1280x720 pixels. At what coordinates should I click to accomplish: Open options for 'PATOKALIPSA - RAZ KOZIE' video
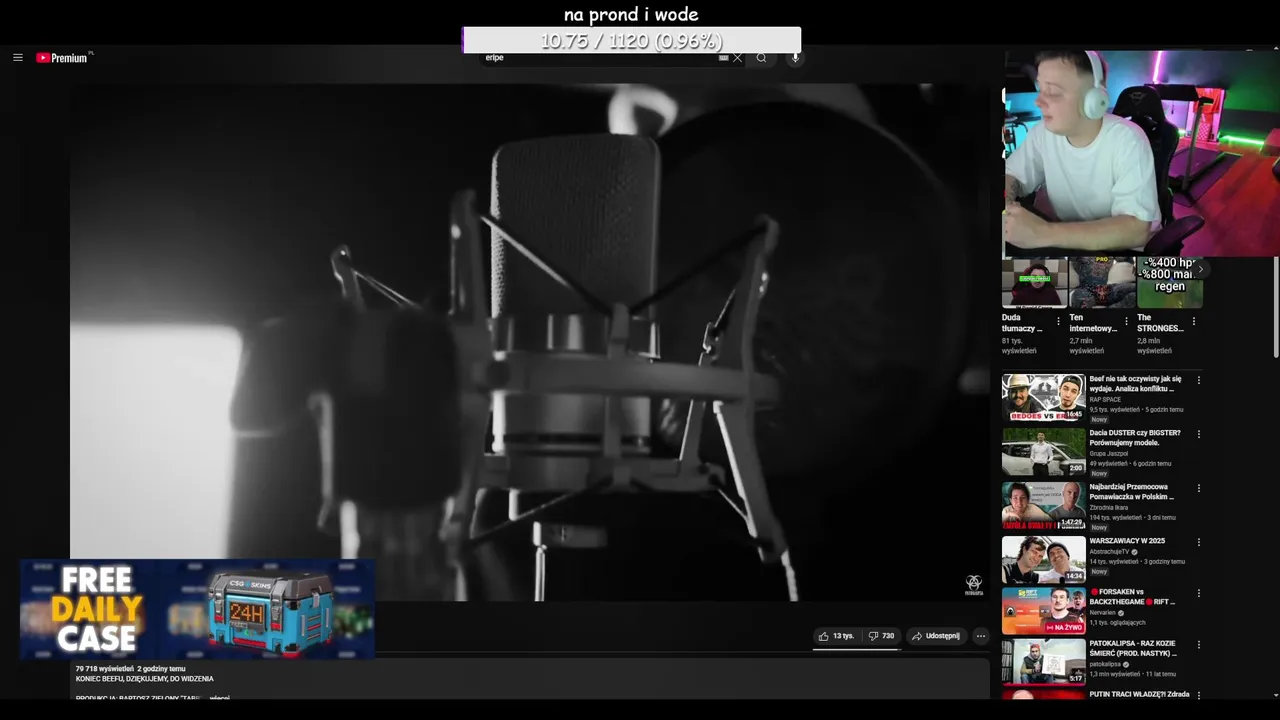1199,645
